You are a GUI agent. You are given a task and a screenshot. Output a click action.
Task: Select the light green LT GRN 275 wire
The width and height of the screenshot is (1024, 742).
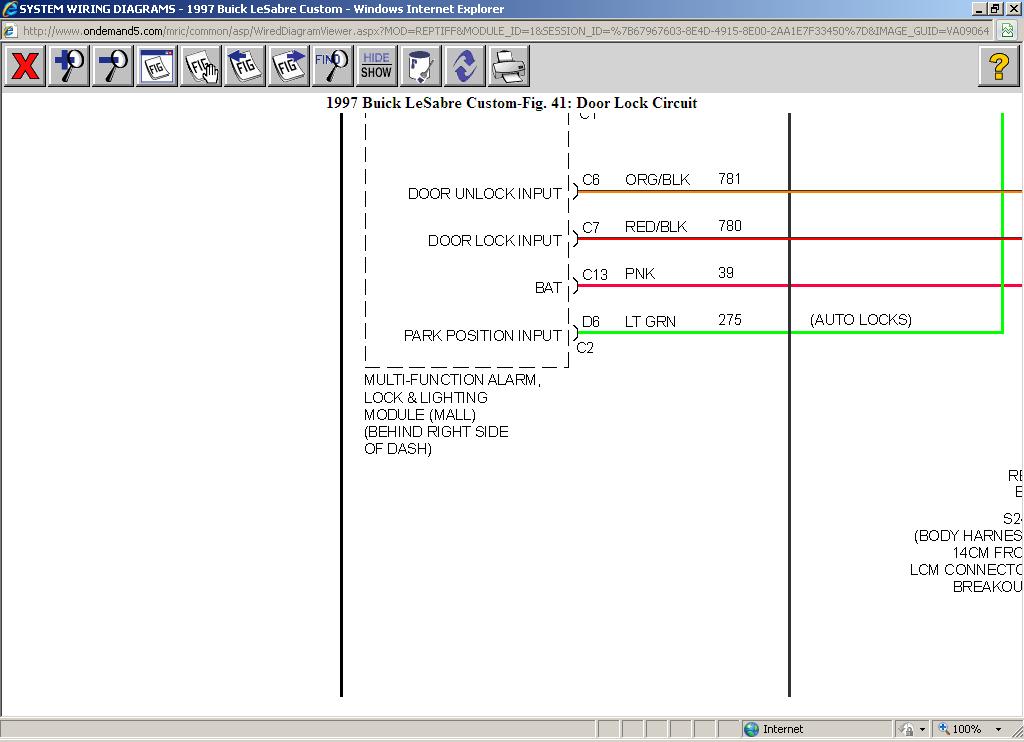coord(790,332)
